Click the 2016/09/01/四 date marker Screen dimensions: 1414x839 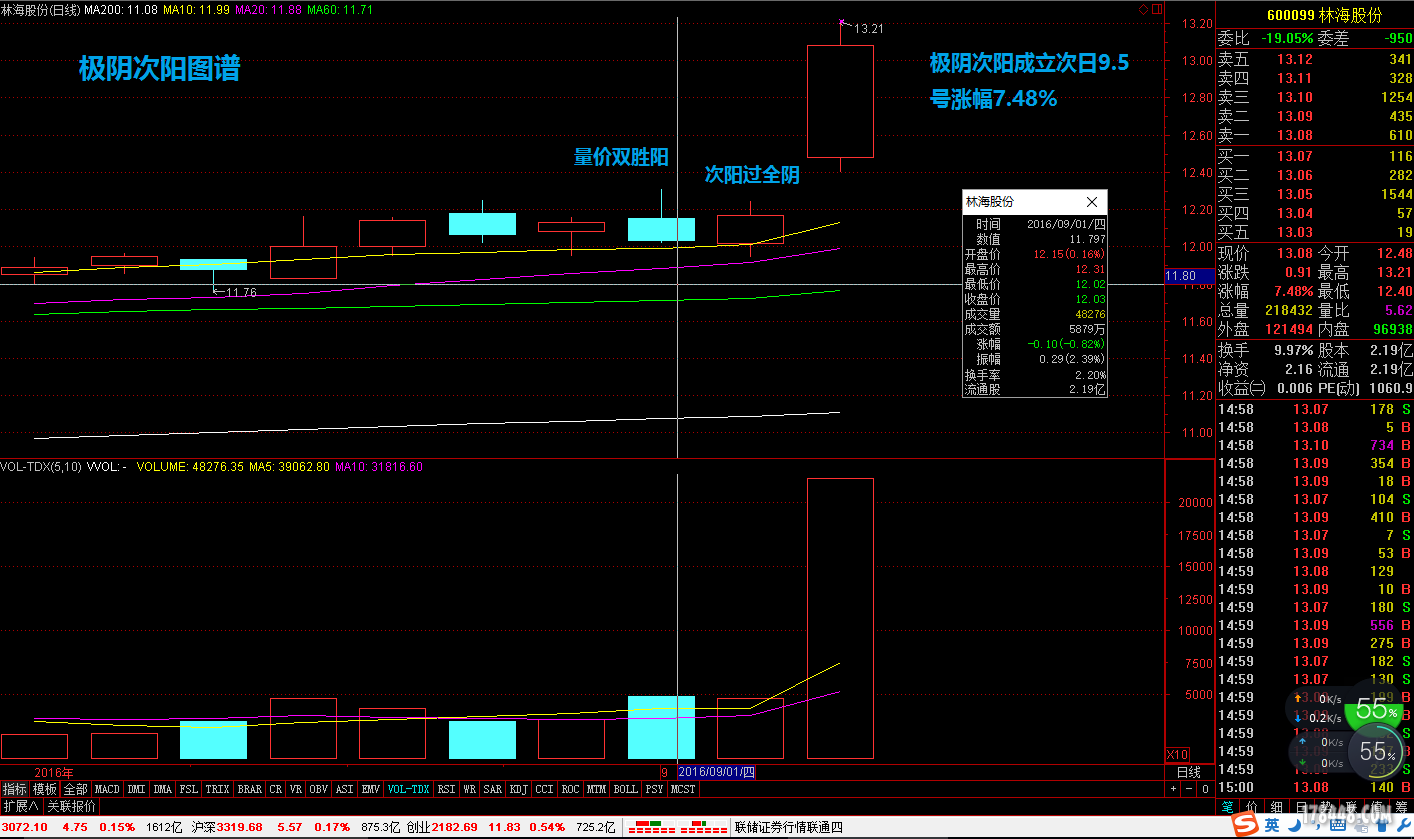click(x=717, y=772)
